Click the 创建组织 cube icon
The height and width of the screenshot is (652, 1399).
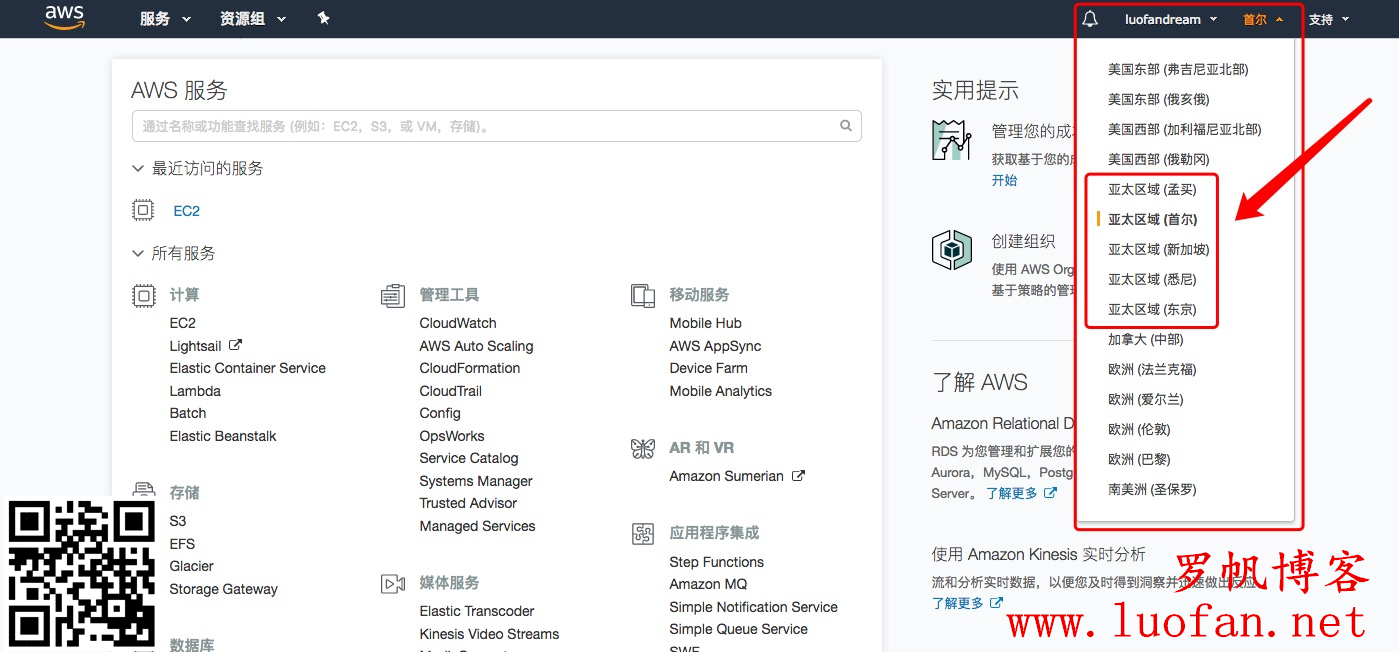(x=952, y=250)
